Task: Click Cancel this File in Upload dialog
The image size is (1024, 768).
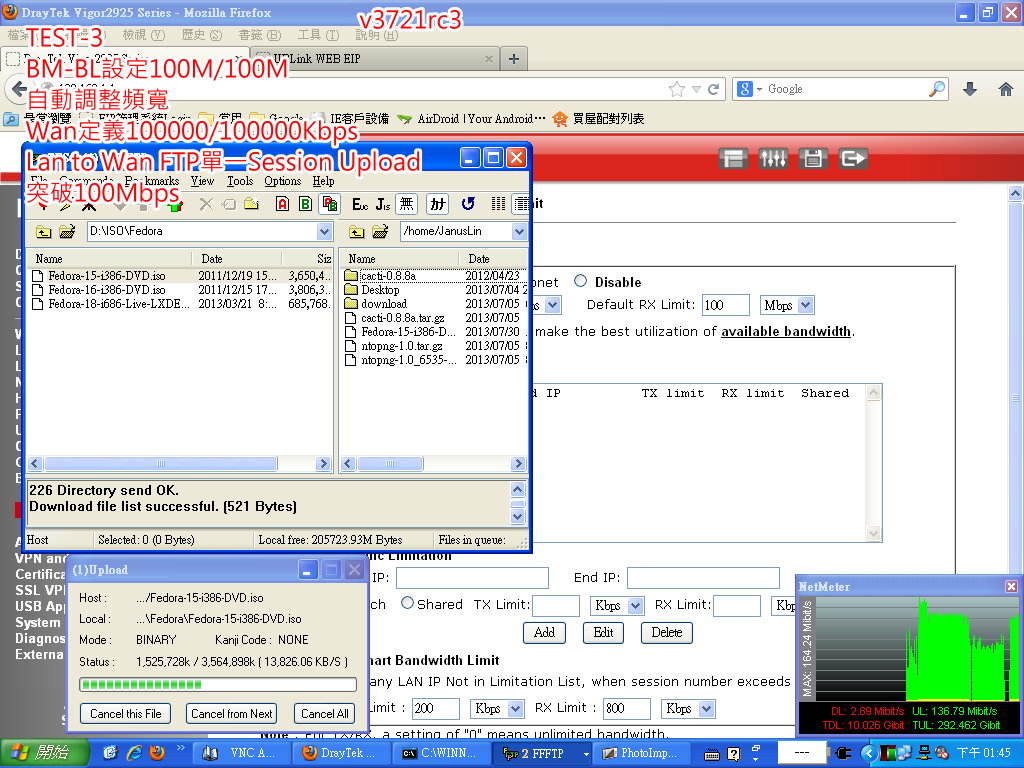Action: pyautogui.click(x=125, y=714)
